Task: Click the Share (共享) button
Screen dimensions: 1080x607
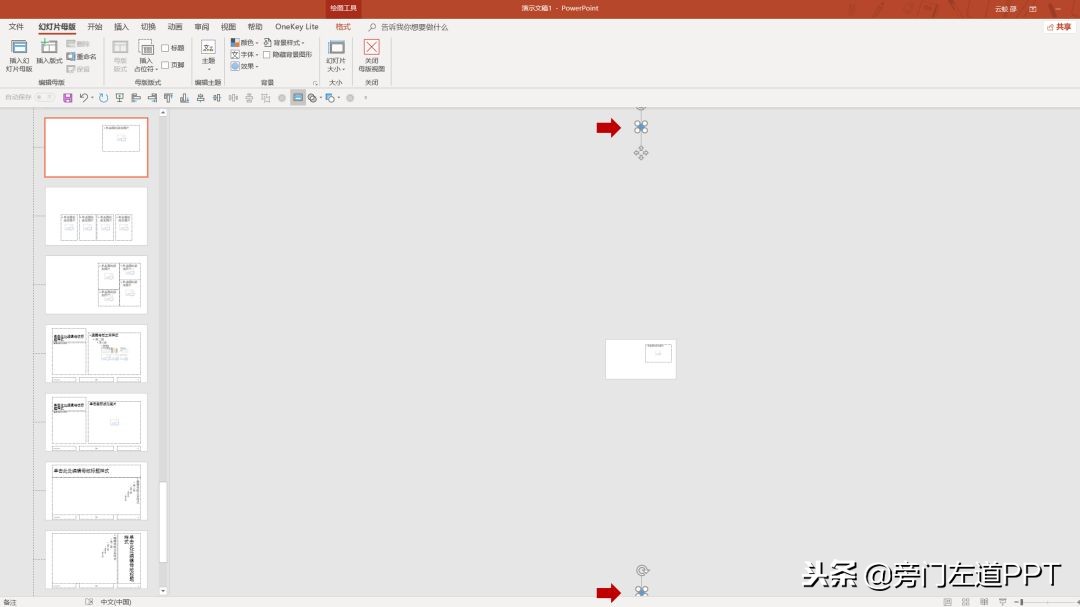Action: coord(1059,27)
